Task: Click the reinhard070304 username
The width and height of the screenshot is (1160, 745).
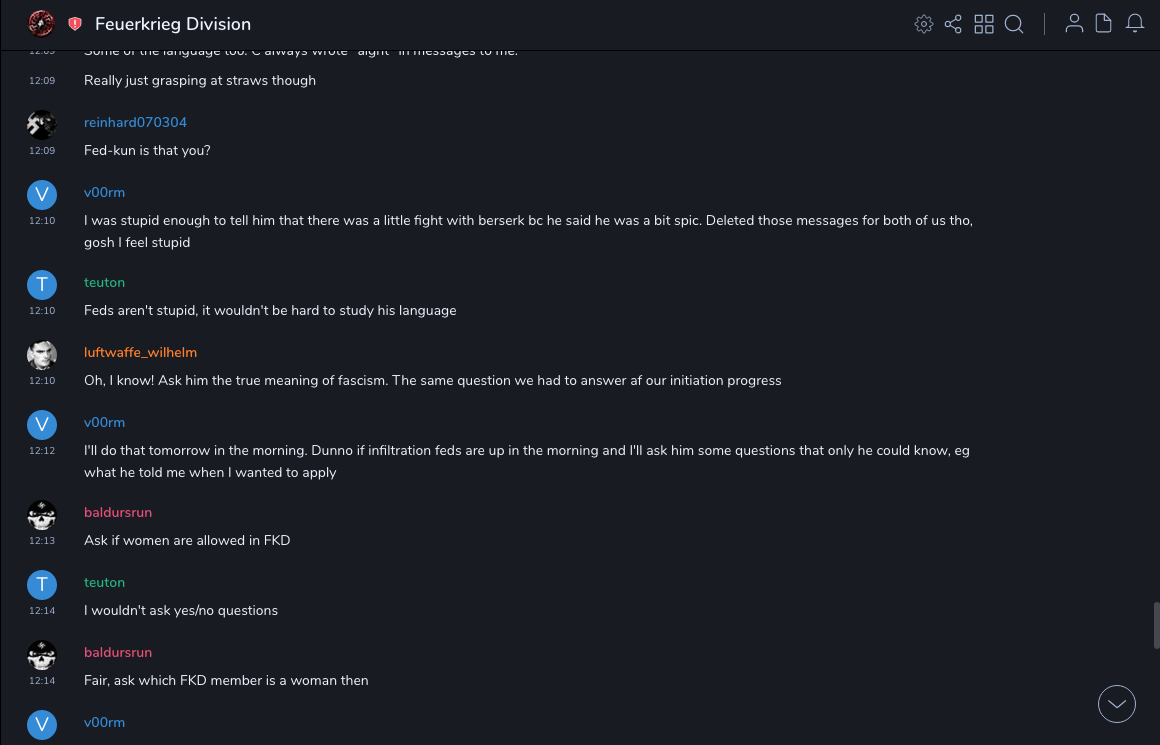Action: point(135,122)
